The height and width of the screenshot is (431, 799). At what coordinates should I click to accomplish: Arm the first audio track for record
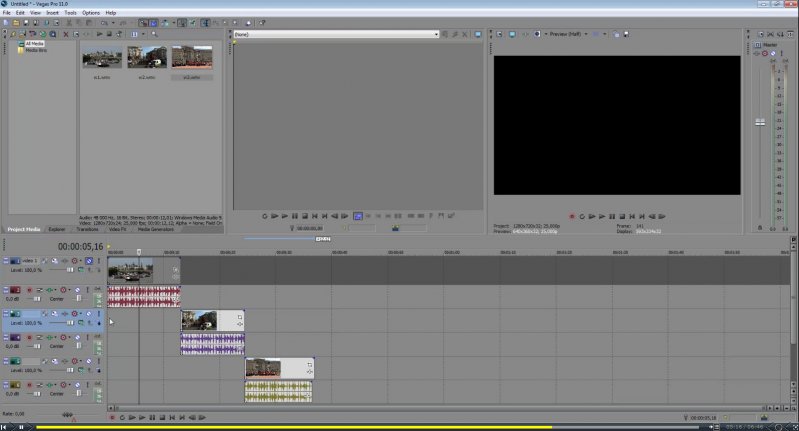pos(29,289)
